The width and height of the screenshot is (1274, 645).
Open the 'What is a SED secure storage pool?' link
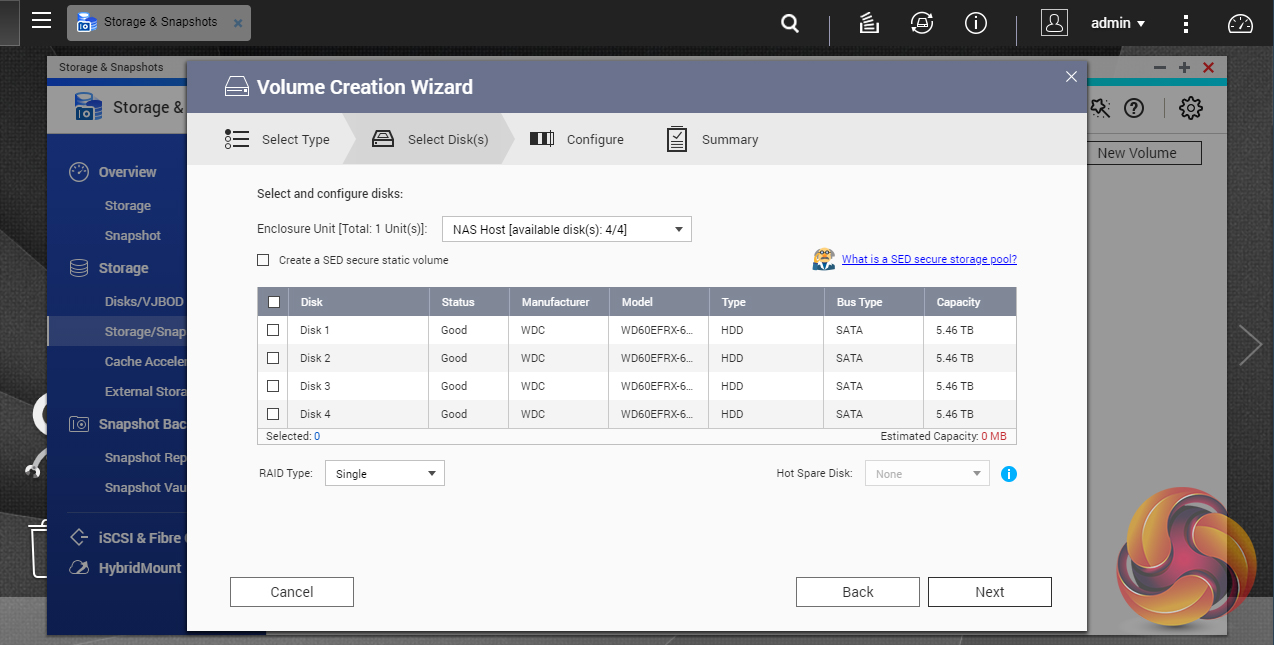pyautogui.click(x=929, y=260)
